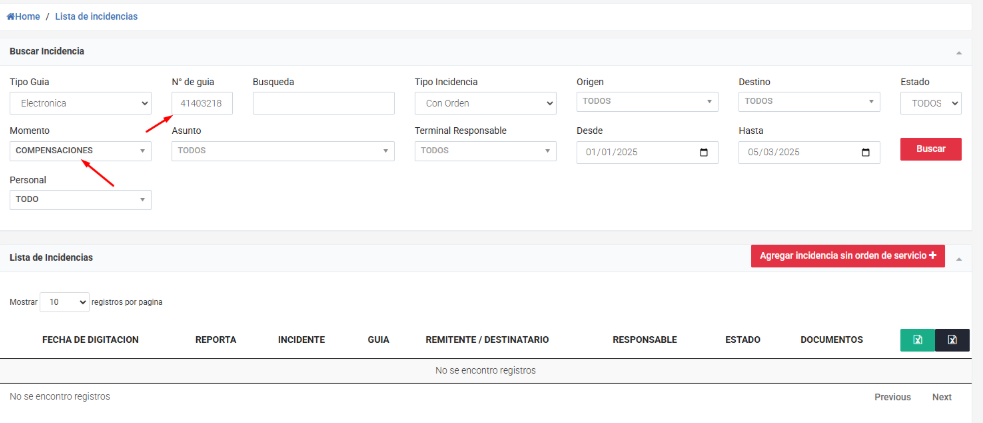Open calendar picker in Desde field
The height and width of the screenshot is (423, 983).
pos(703,152)
